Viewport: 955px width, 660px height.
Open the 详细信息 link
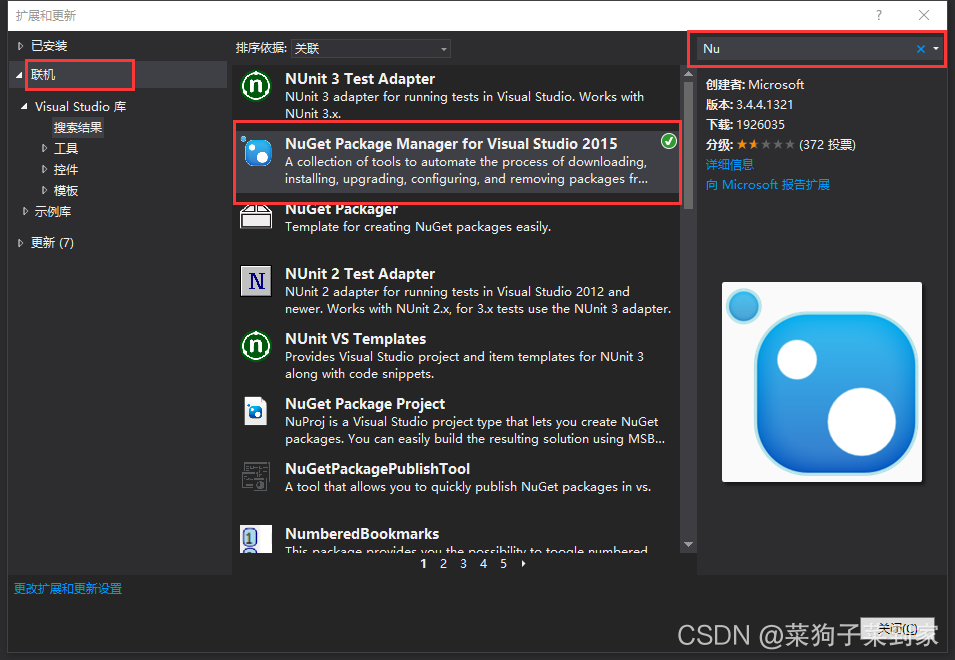point(730,164)
